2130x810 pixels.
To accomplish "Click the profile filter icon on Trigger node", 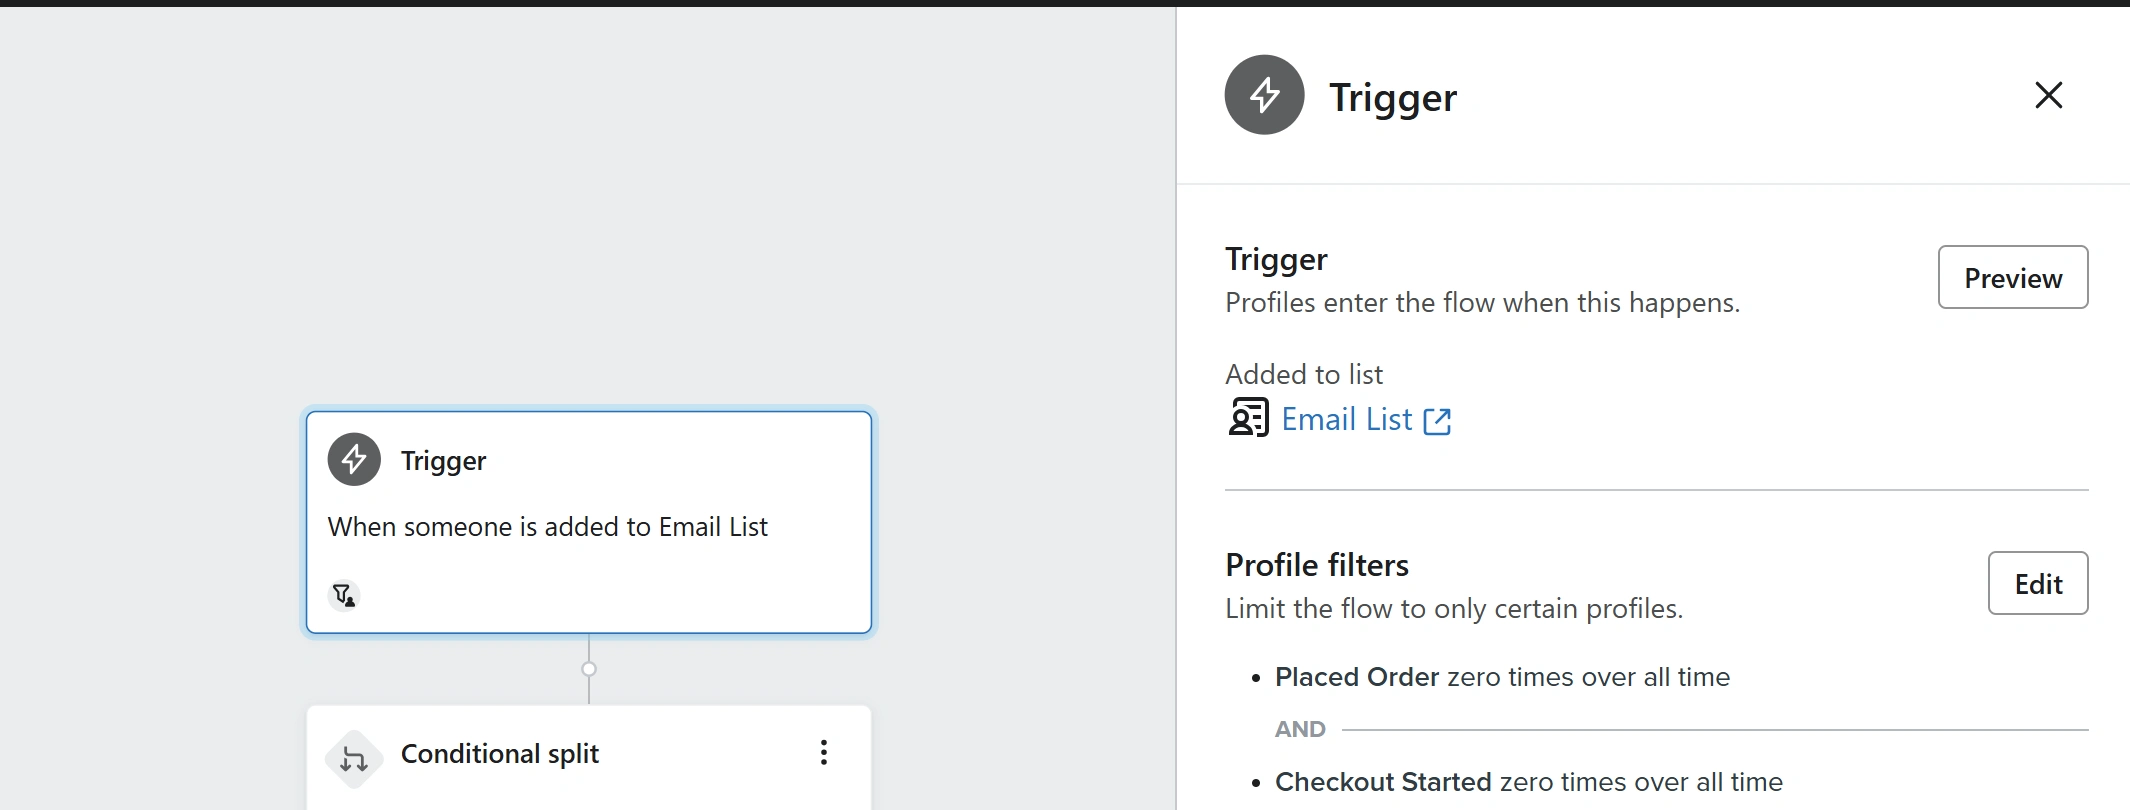I will point(344,596).
